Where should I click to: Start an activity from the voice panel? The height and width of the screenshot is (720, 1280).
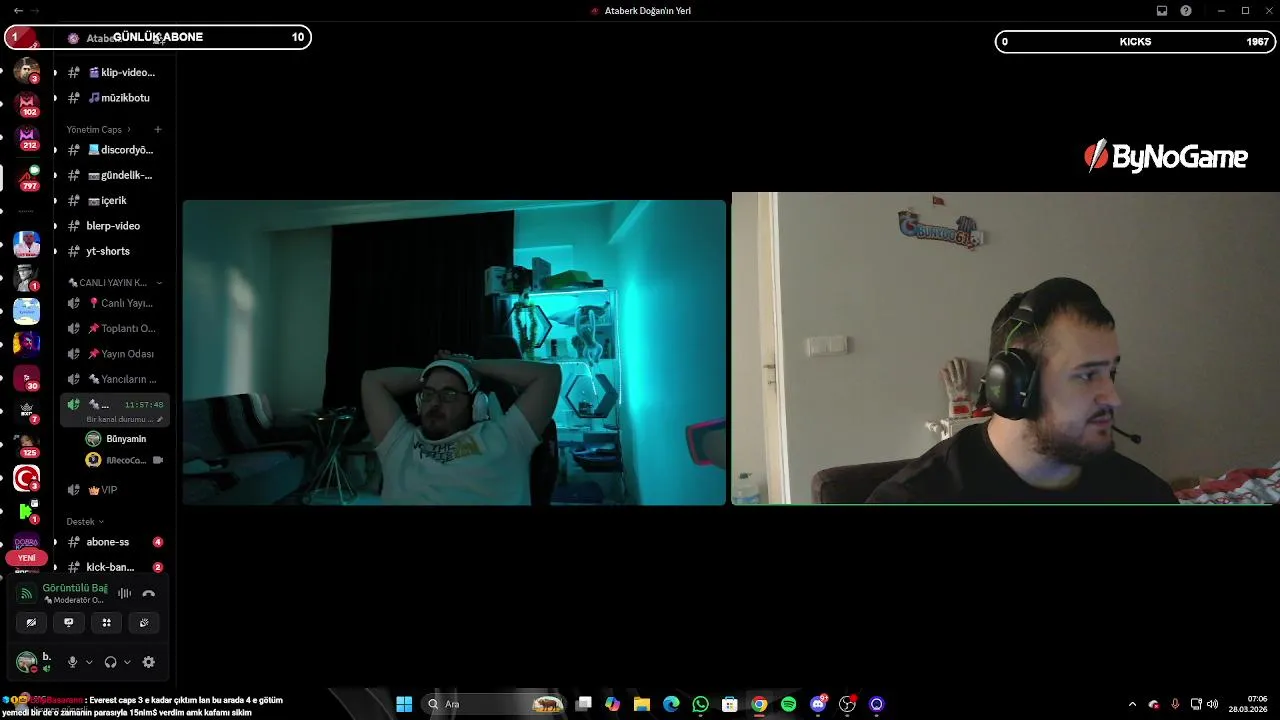tap(106, 622)
